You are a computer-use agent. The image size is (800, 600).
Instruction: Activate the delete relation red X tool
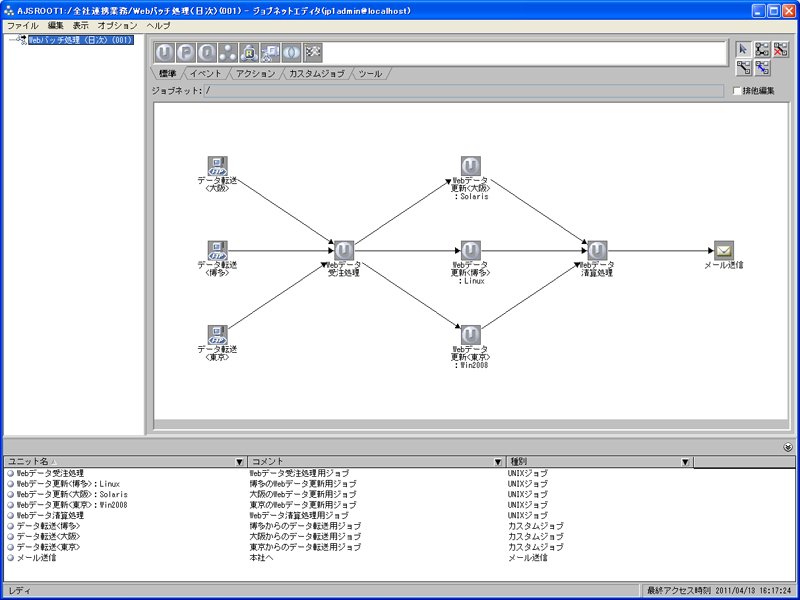[780, 49]
